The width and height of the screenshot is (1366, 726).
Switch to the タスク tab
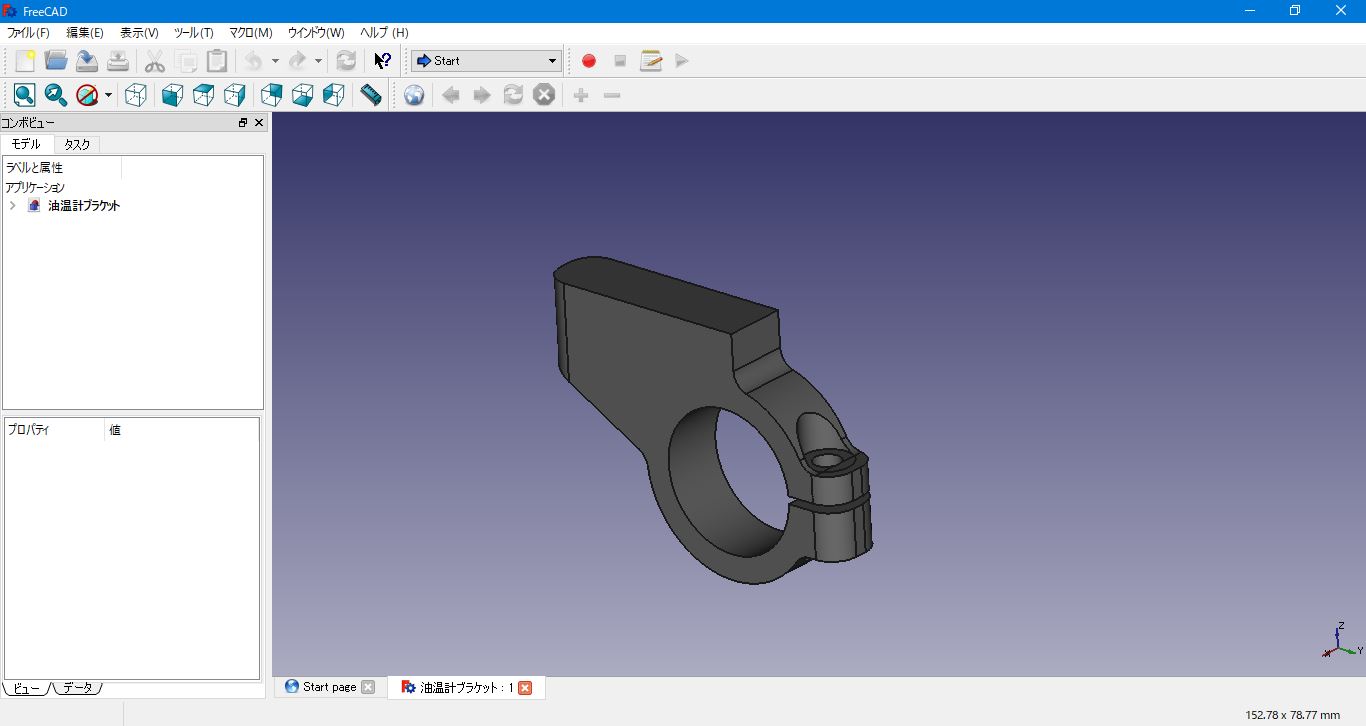77,145
